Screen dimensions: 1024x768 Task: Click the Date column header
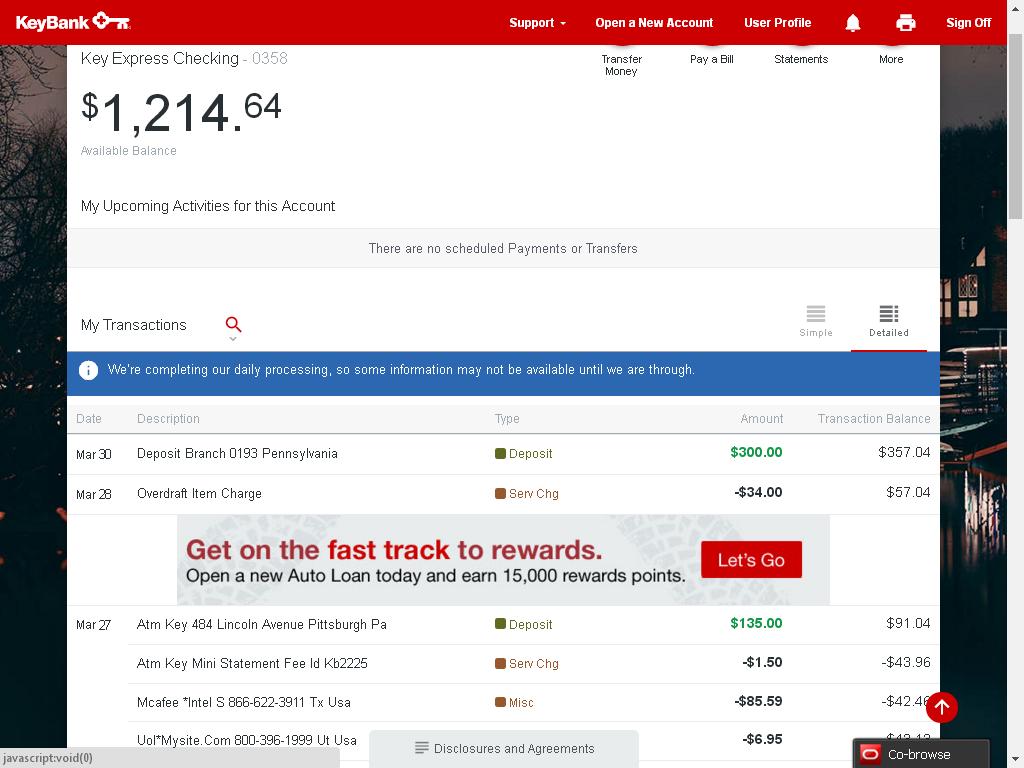click(x=89, y=419)
